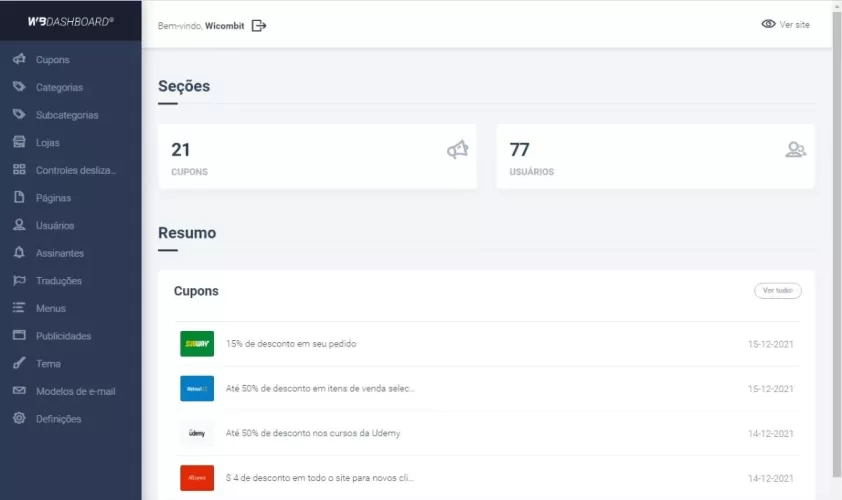This screenshot has height=500, width=842.
Task: Click the users icon in the Usuários card
Action: tap(795, 150)
